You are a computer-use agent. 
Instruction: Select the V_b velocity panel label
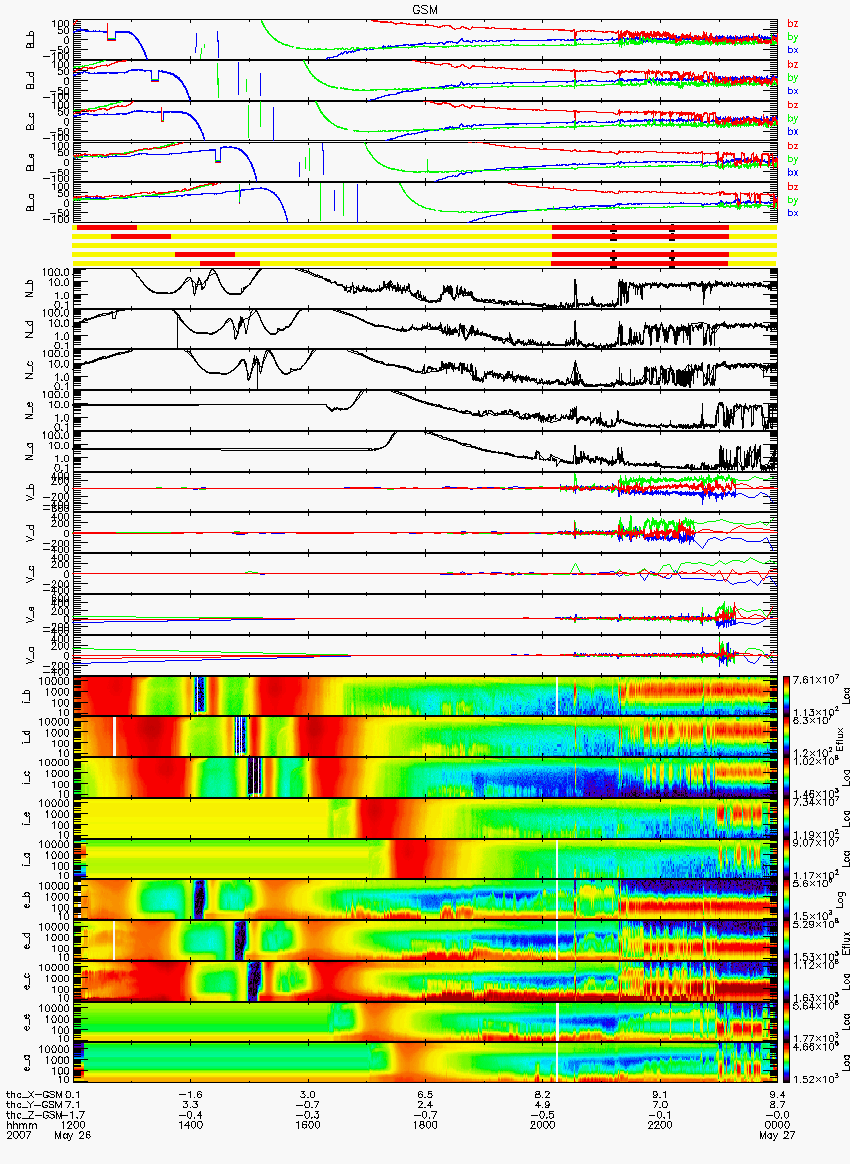click(x=30, y=491)
